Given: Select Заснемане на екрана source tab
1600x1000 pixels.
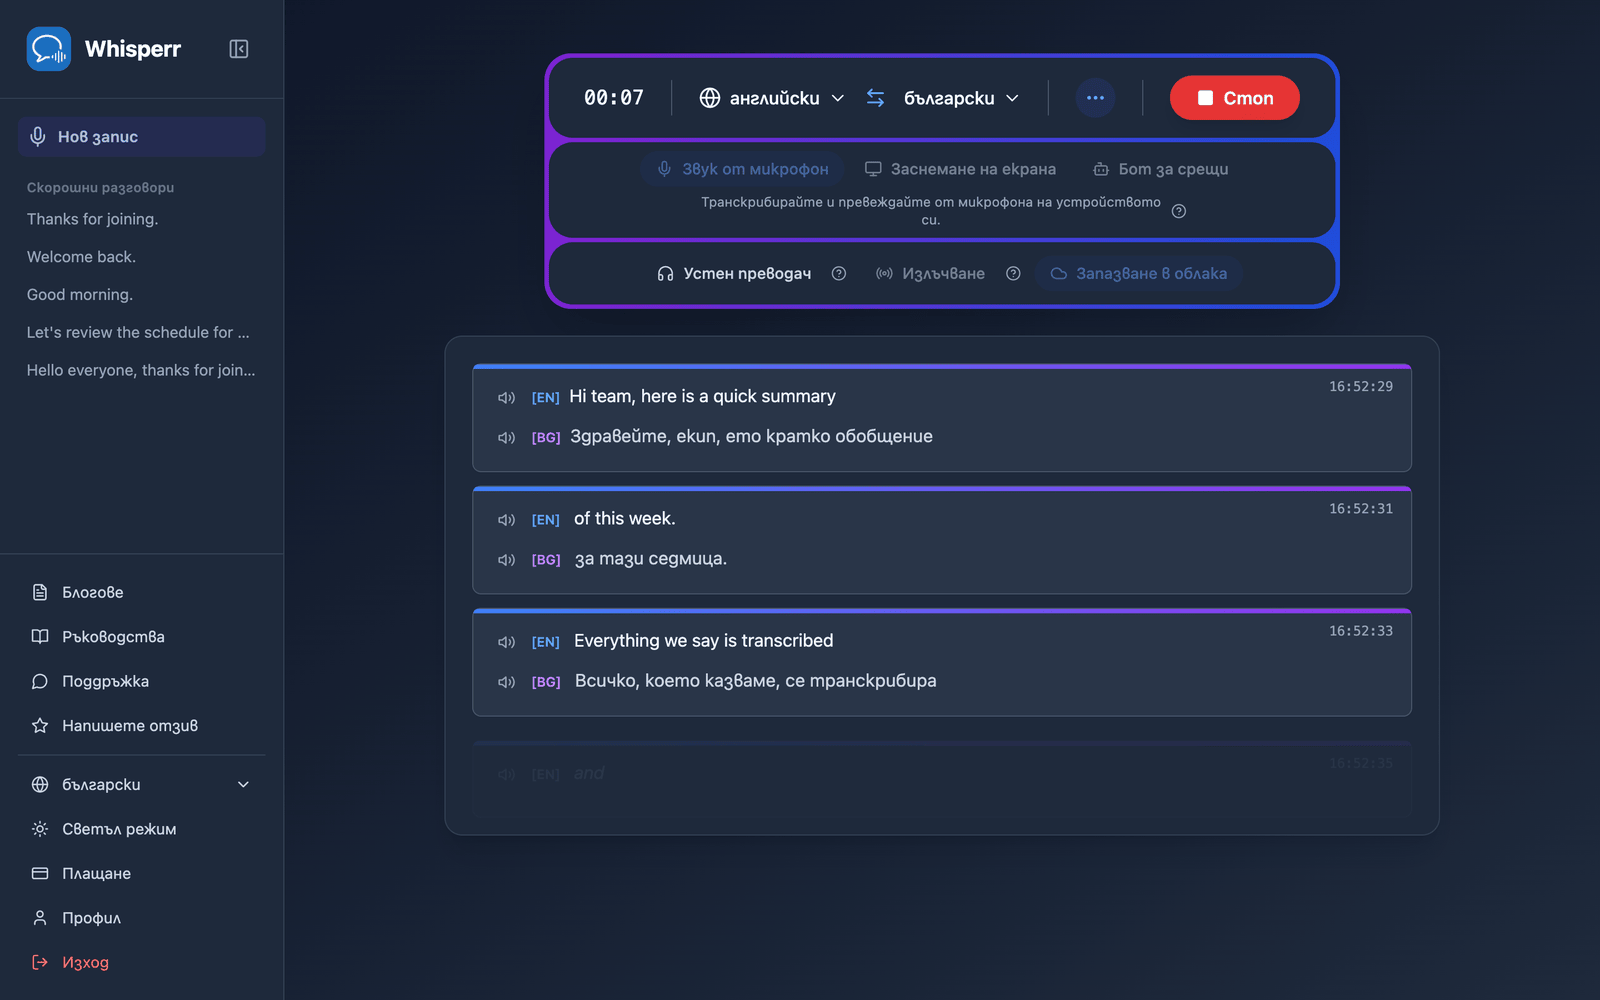Looking at the screenshot, I should pos(960,169).
